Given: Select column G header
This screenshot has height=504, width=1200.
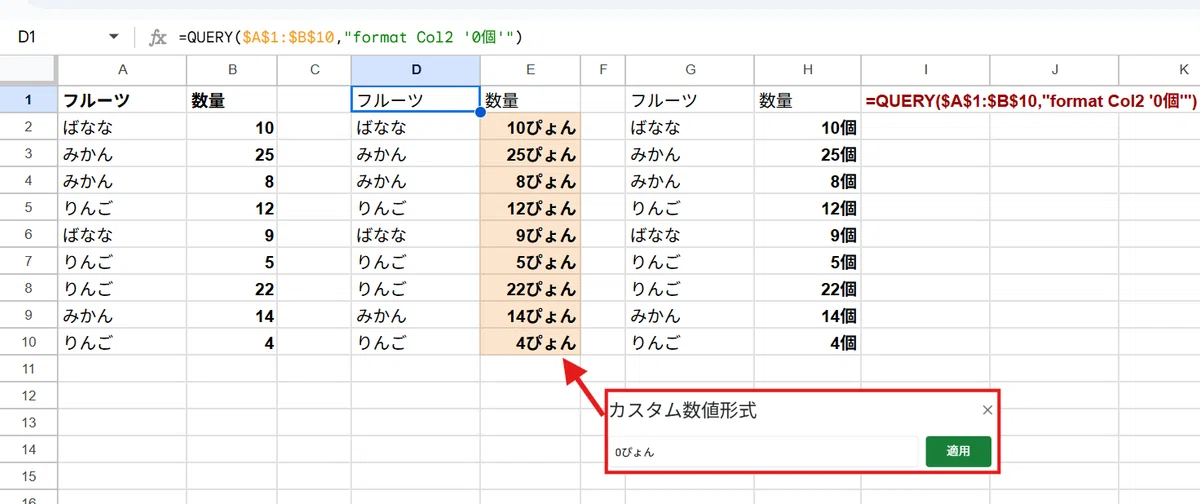Looking at the screenshot, I should 690,69.
